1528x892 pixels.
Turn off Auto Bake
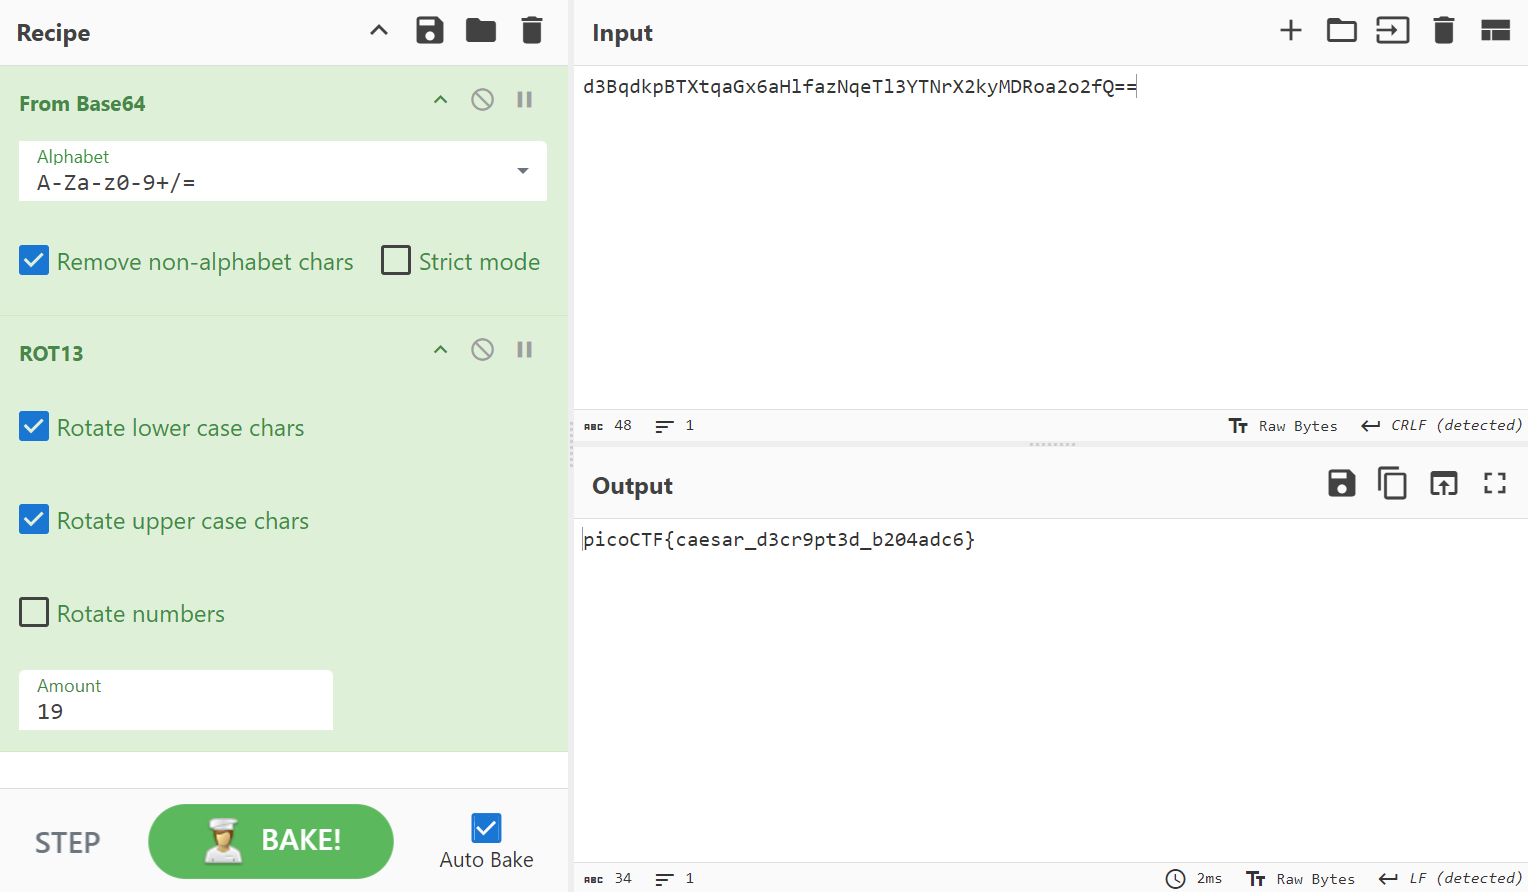[486, 828]
